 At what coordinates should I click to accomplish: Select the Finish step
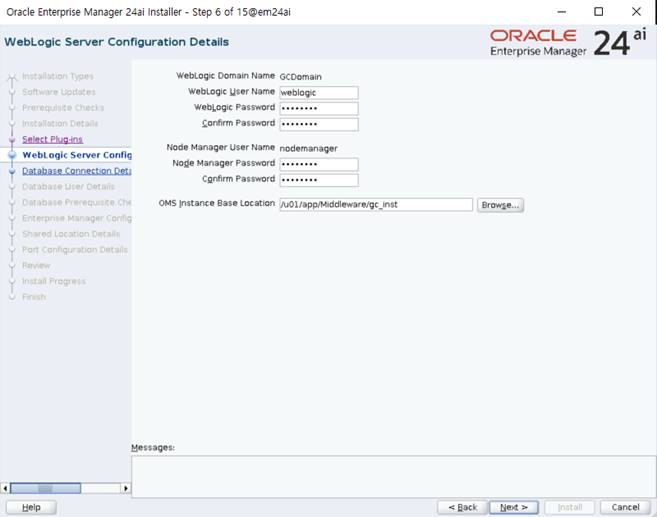pyautogui.click(x=34, y=297)
